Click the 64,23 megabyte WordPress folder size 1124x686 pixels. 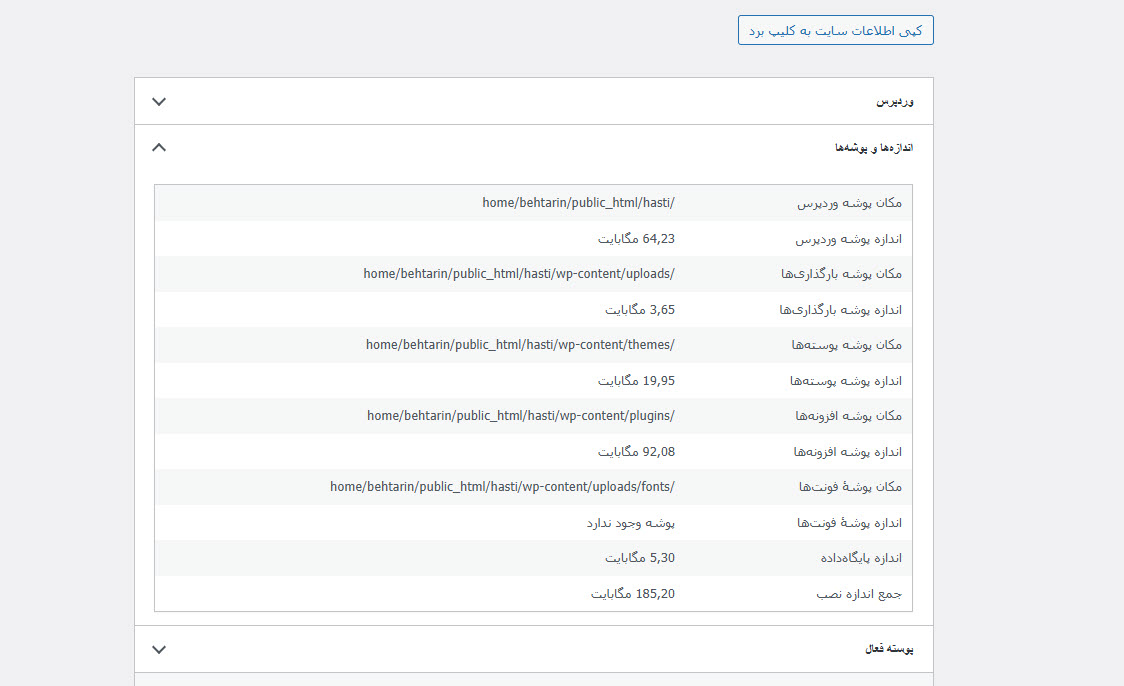tap(636, 239)
